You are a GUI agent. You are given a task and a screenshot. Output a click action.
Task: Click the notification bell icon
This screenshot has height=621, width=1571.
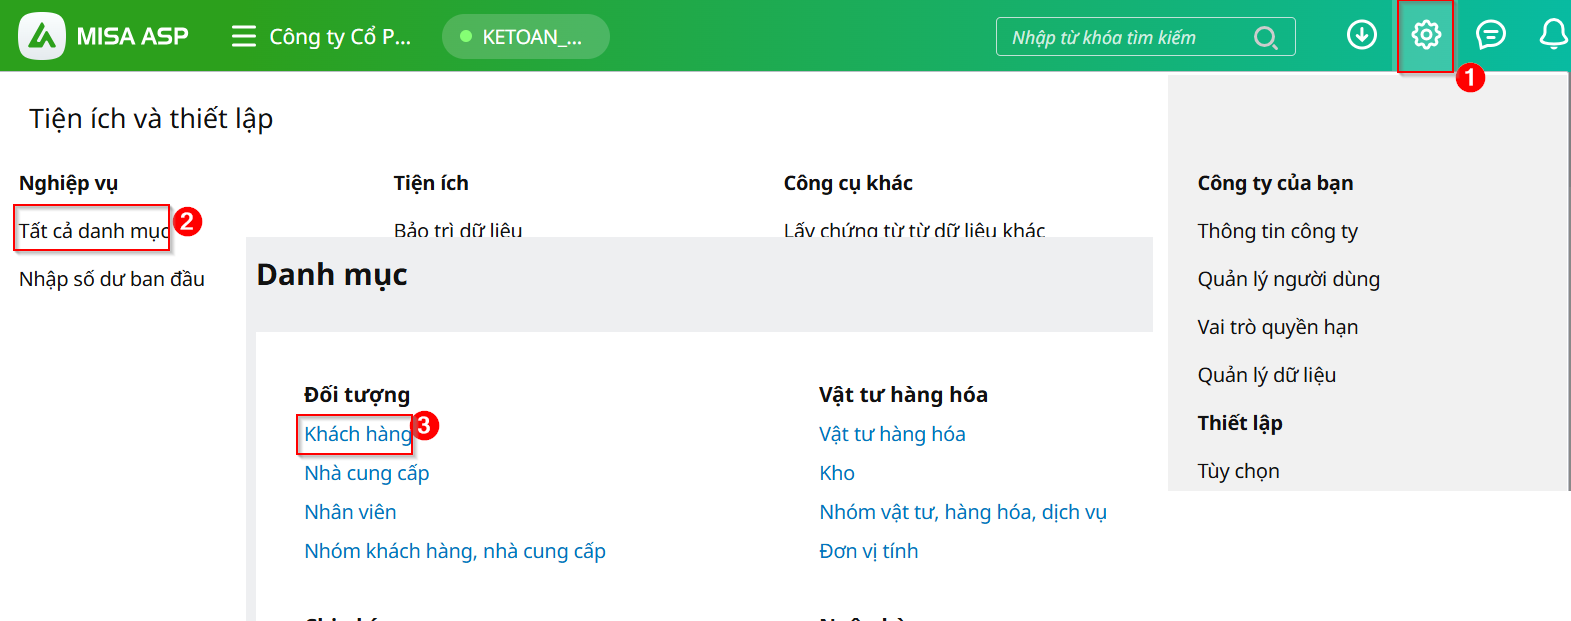pyautogui.click(x=1552, y=35)
